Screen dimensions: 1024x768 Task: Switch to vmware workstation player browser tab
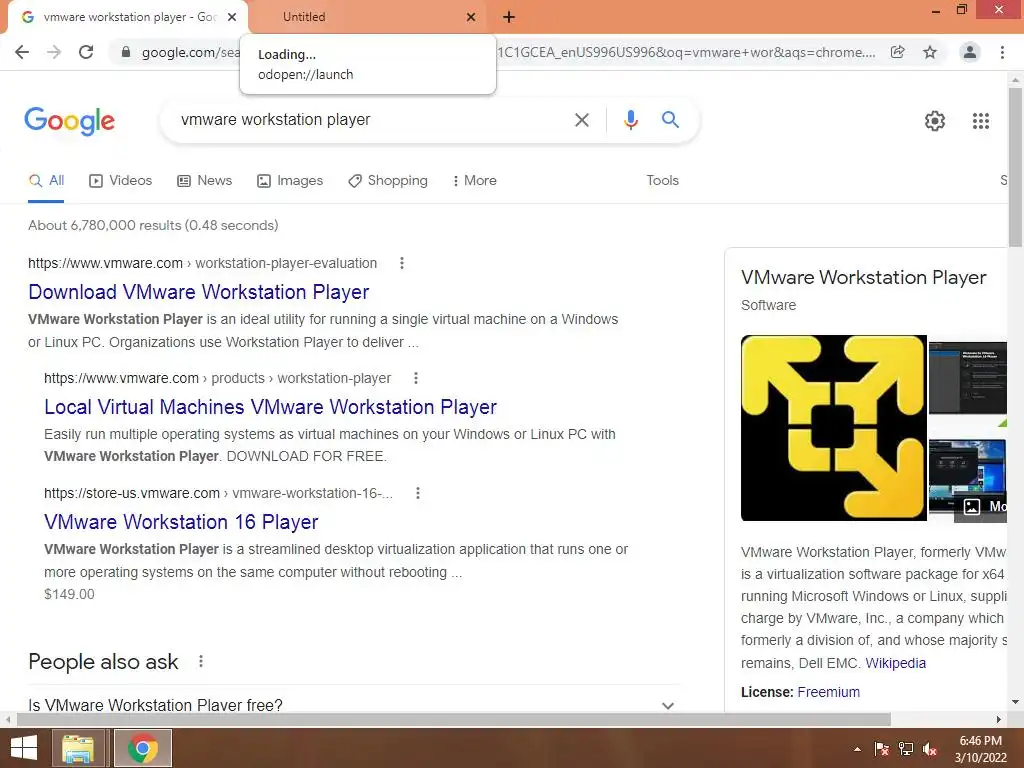pyautogui.click(x=129, y=17)
